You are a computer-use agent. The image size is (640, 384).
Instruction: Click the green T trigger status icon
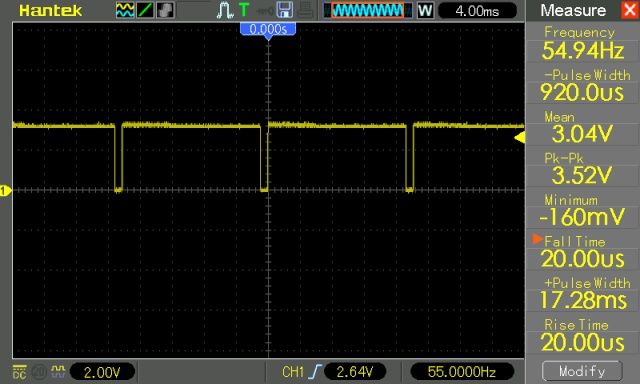pos(244,10)
